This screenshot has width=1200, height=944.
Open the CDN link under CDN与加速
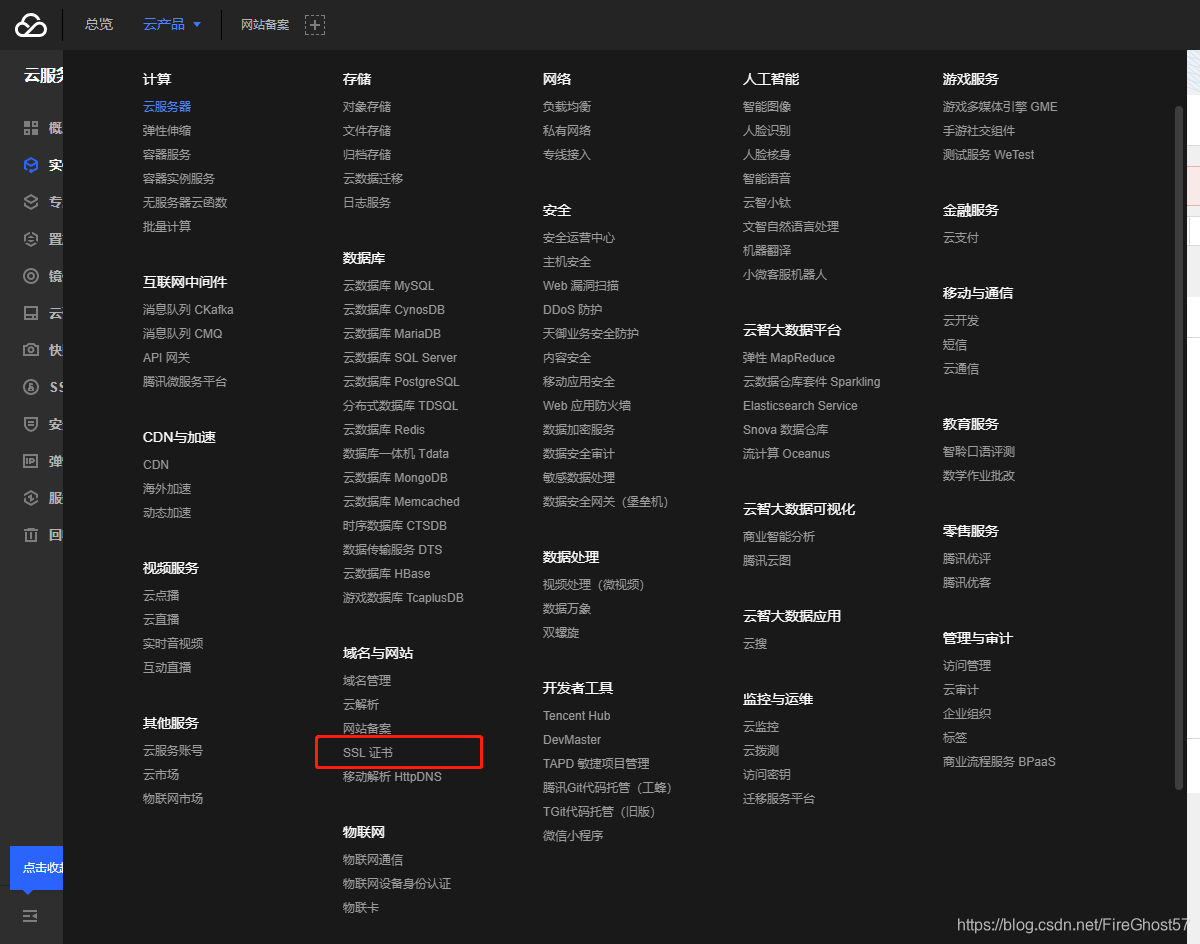click(x=156, y=464)
